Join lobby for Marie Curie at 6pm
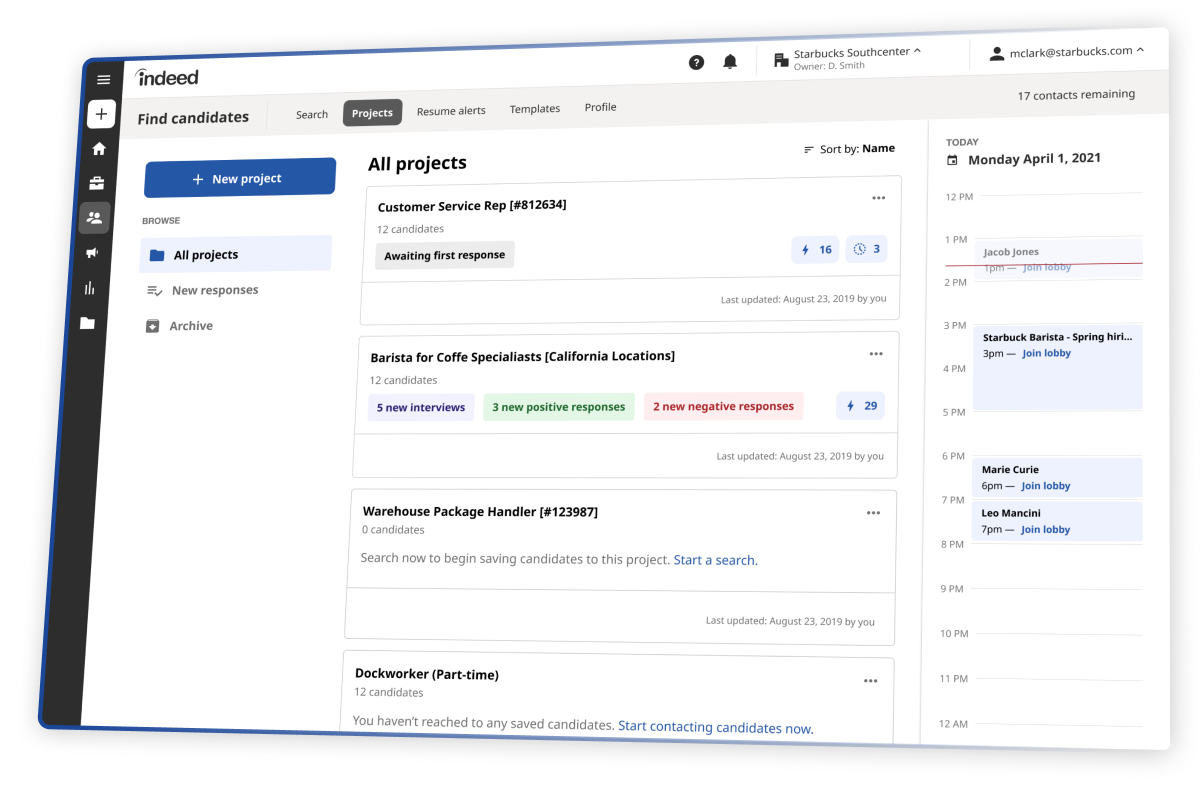Viewport: 1202px width, 786px height. pos(1046,486)
